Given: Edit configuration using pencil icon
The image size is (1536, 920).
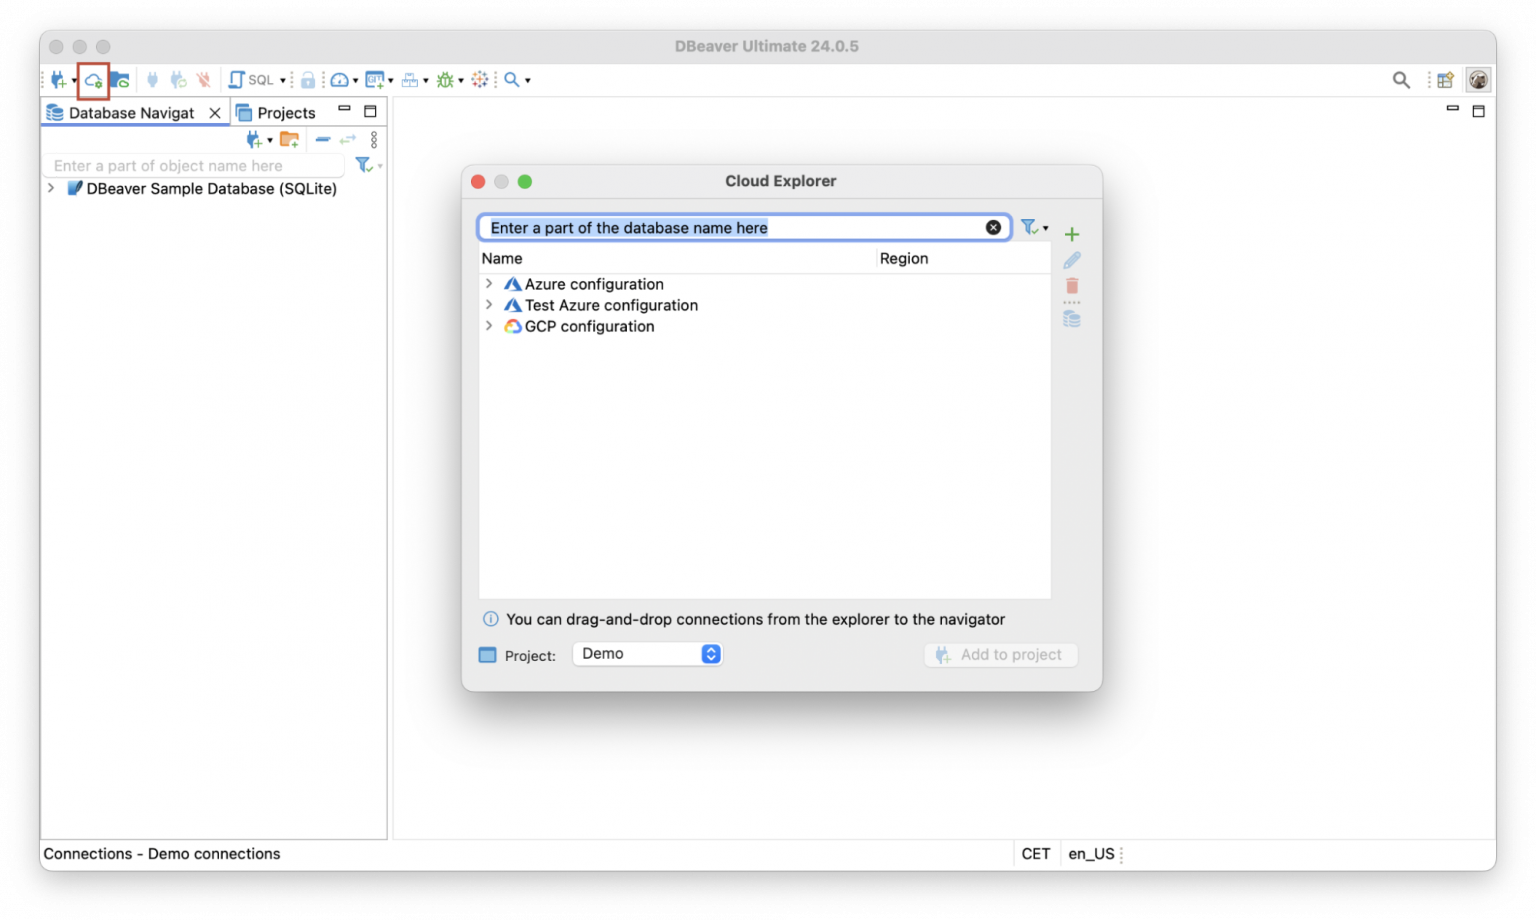Looking at the screenshot, I should pos(1071,260).
